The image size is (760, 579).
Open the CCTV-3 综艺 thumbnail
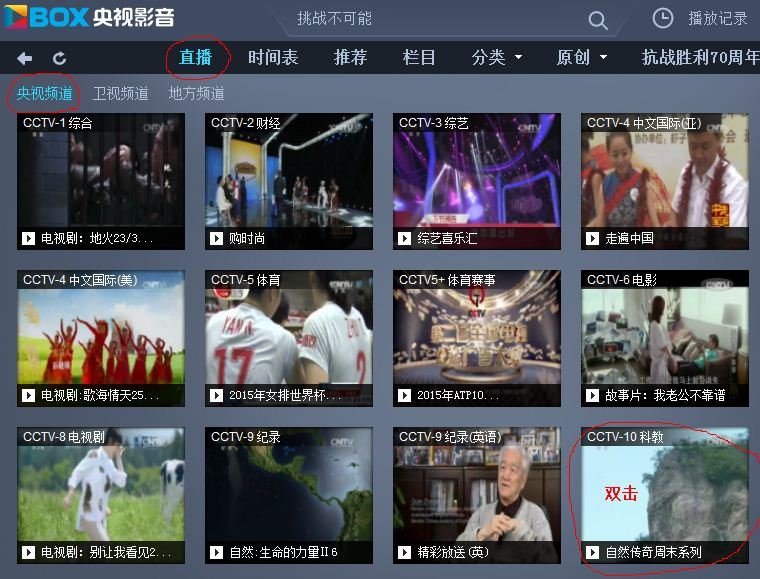coord(477,181)
